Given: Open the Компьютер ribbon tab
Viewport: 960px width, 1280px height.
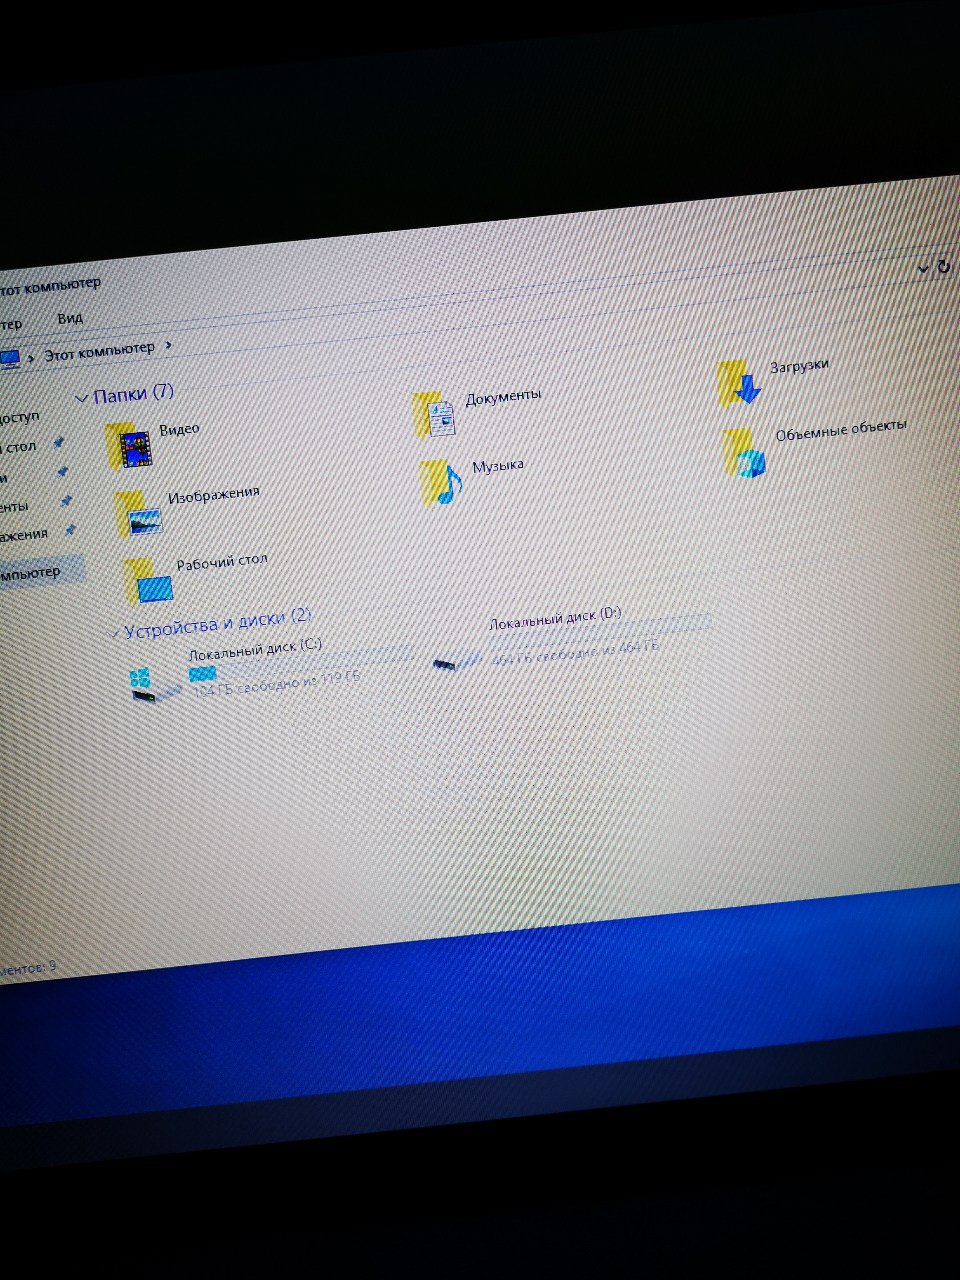Looking at the screenshot, I should coord(10,324).
